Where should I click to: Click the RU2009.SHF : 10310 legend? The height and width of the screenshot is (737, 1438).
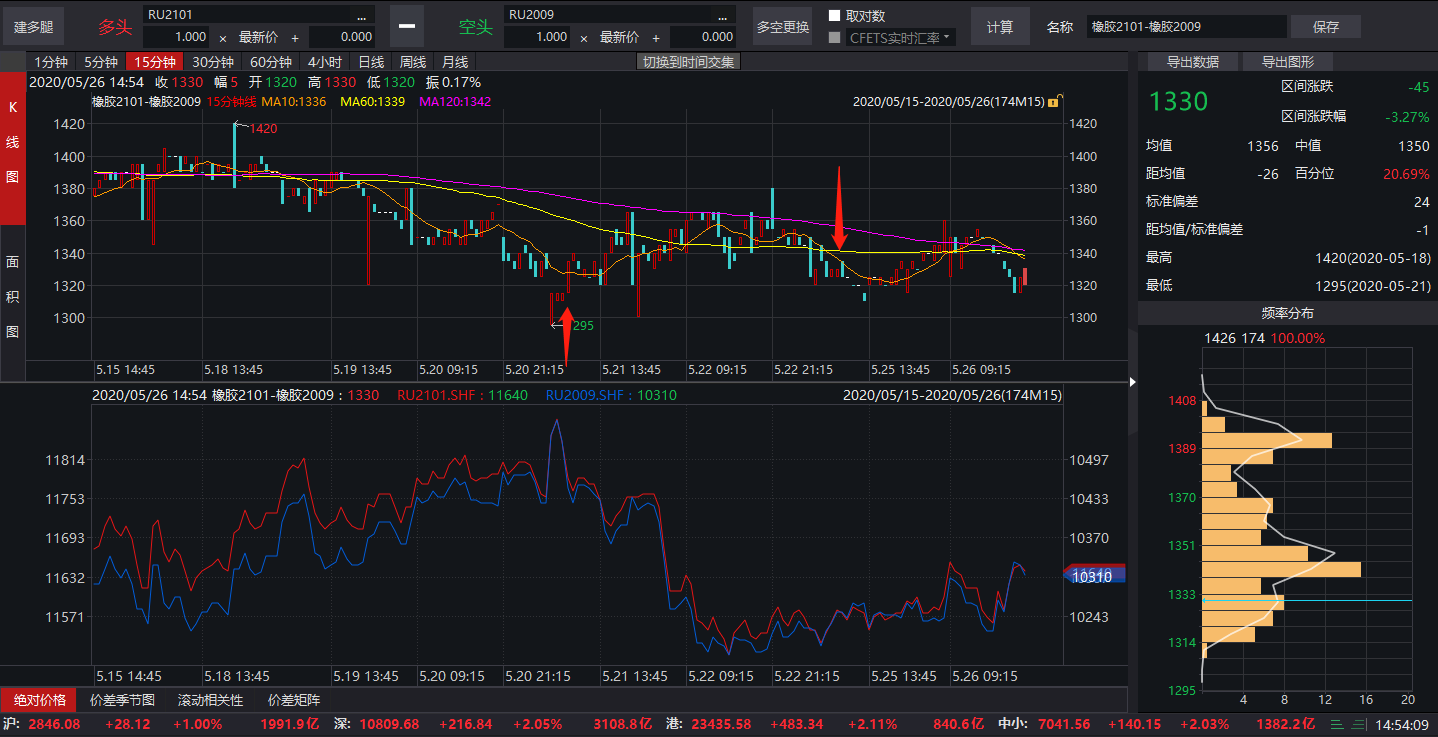pos(611,395)
